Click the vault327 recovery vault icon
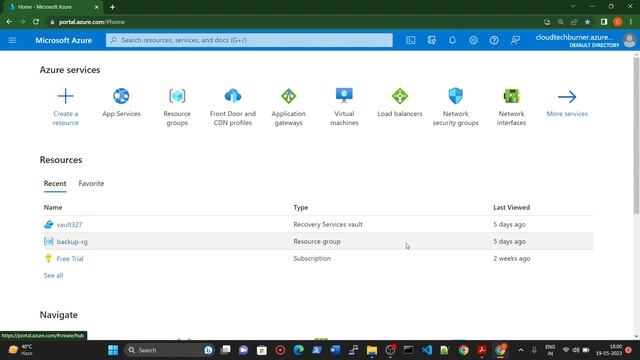The image size is (640, 360). click(x=49, y=224)
